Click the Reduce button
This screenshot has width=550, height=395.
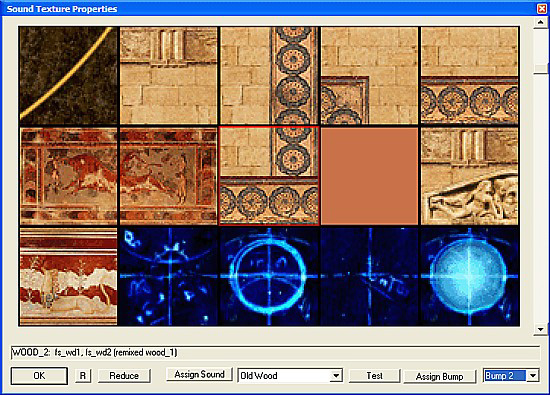pos(124,376)
